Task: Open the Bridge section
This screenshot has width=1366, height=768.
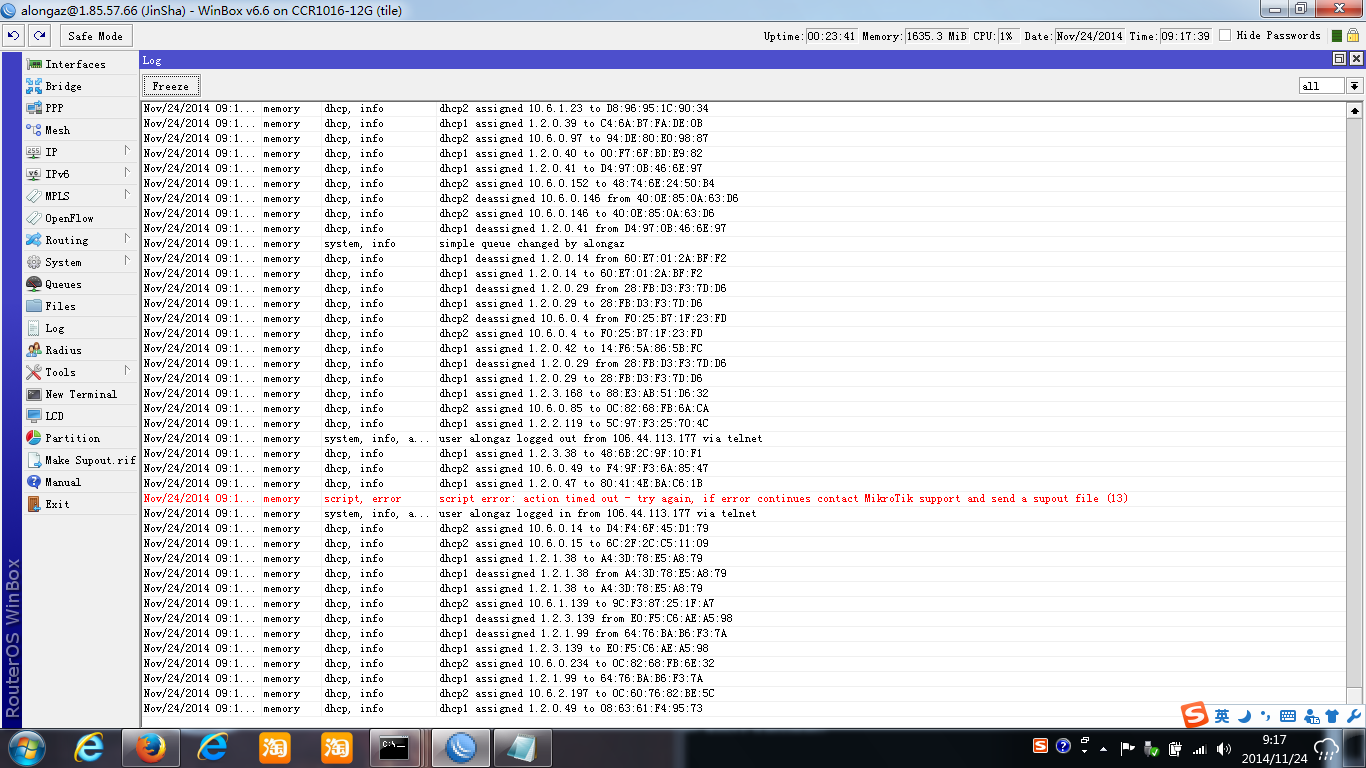Action: click(x=80, y=86)
